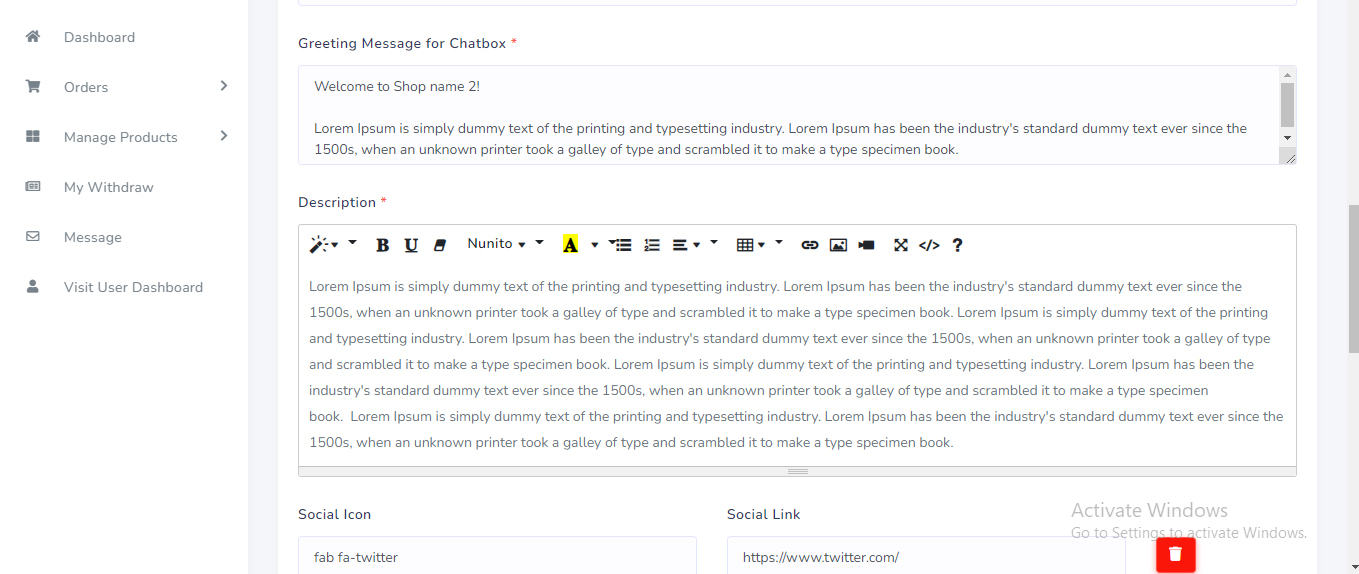The image size is (1359, 574).
Task: Open the Nunito font family dropdown
Action: pyautogui.click(x=497, y=244)
